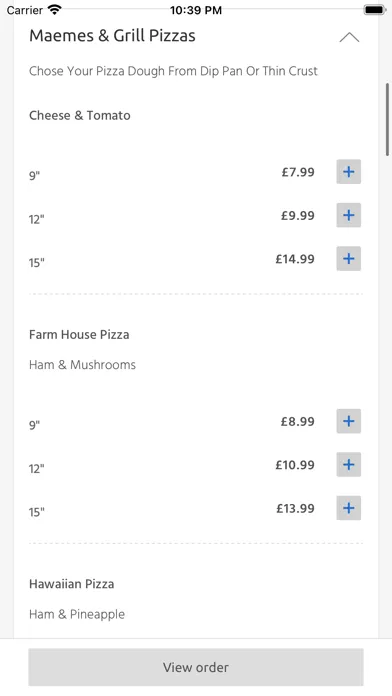Tap the £7.99 price label
Image resolution: width=392 pixels, height=696 pixels.
pos(298,172)
